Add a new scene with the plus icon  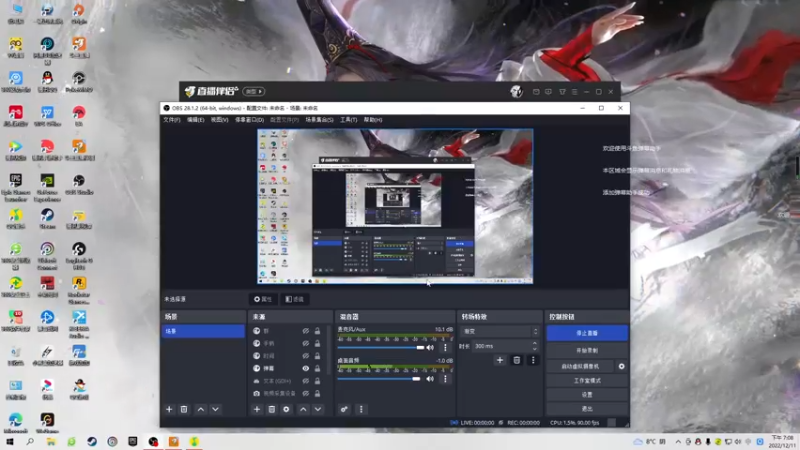[169, 409]
